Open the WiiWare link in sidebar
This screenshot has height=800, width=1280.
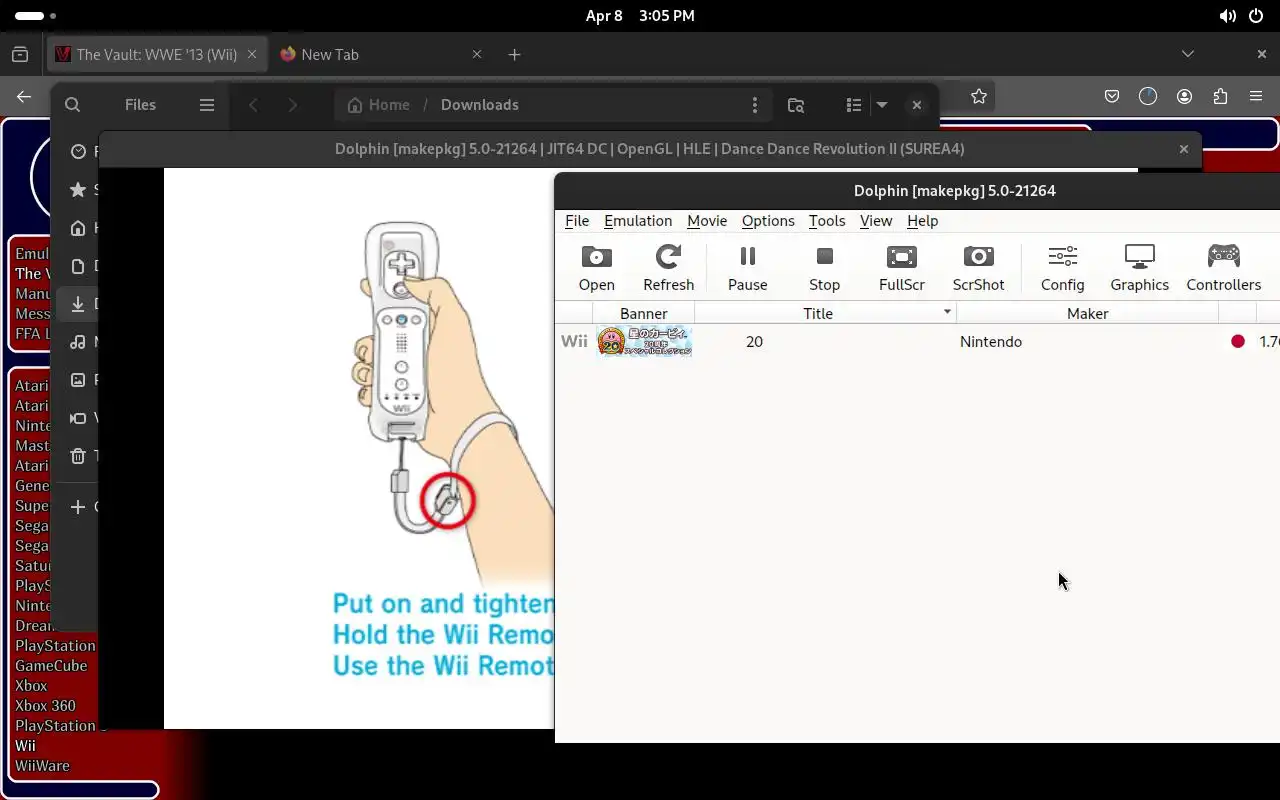pyautogui.click(x=42, y=766)
